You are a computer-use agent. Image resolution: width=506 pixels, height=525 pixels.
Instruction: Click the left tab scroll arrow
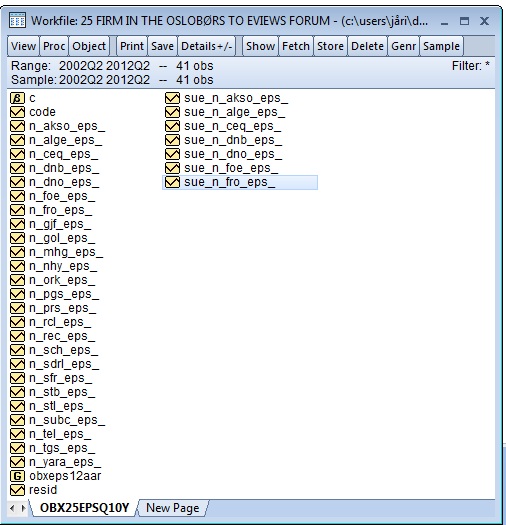12,509
